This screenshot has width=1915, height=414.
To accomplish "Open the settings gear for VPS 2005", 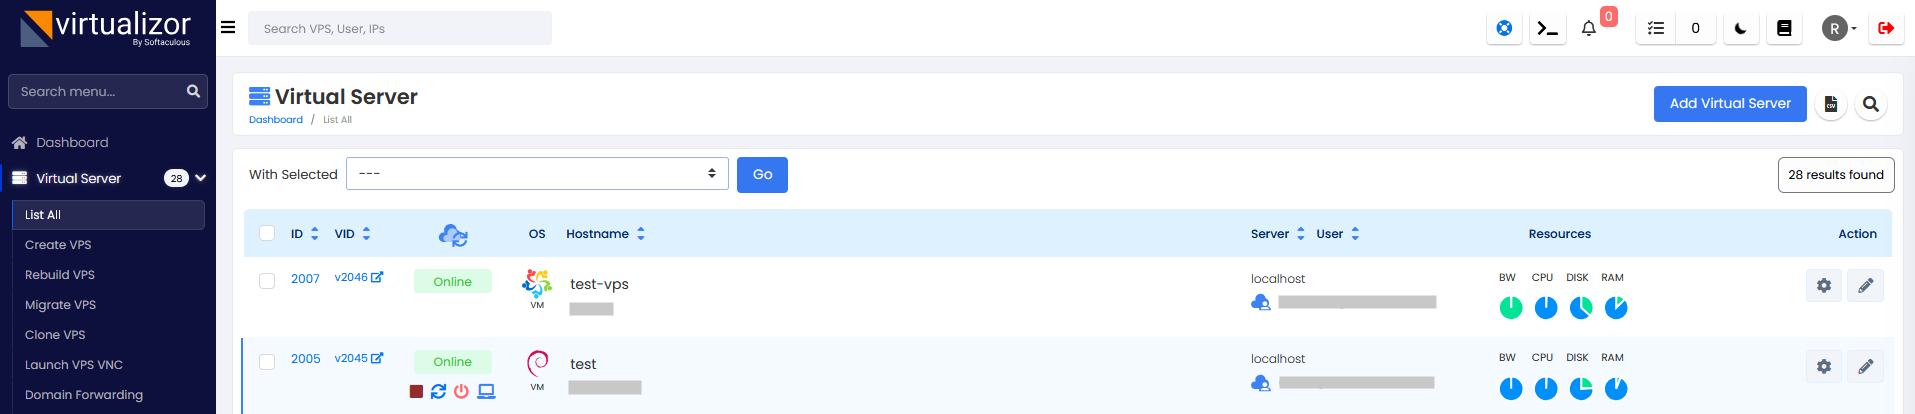I will [x=1824, y=366].
